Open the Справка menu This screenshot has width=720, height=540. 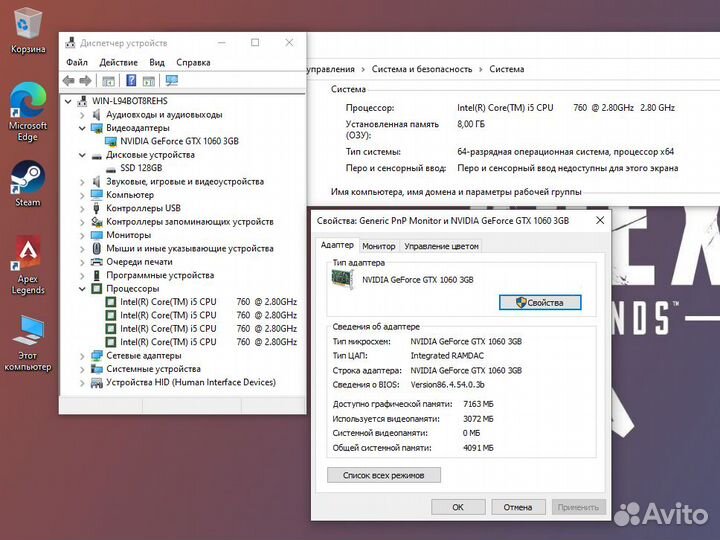pos(193,62)
